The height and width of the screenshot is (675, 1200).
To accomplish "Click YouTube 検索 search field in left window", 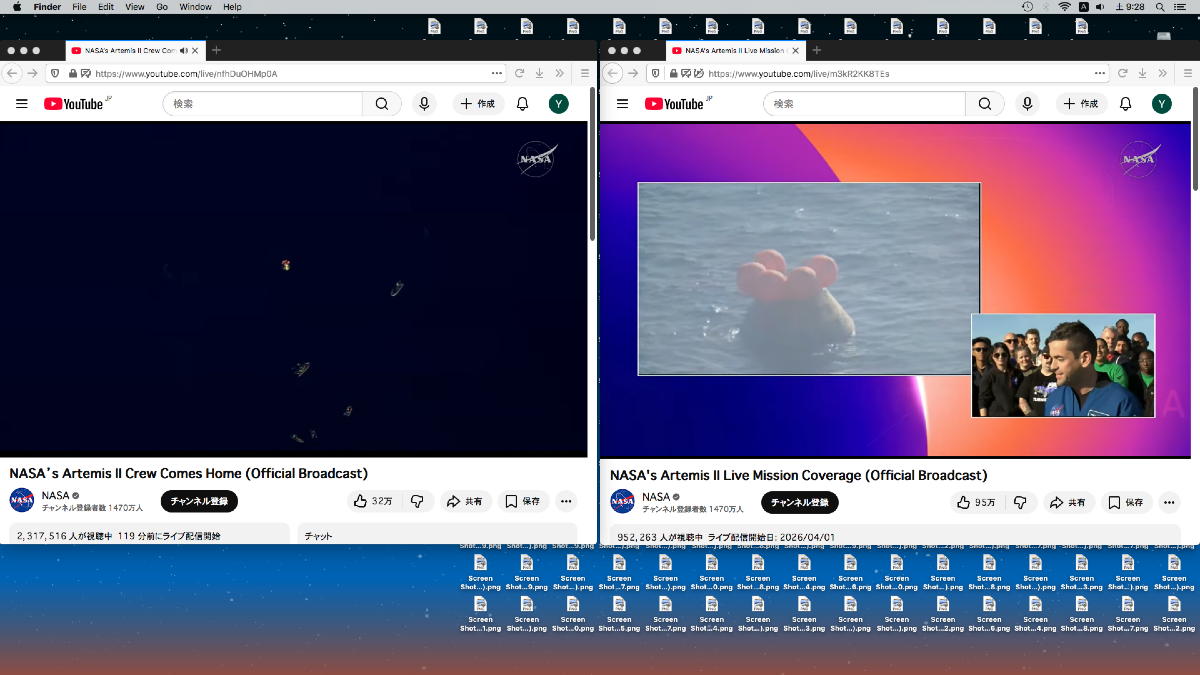I will 263,104.
